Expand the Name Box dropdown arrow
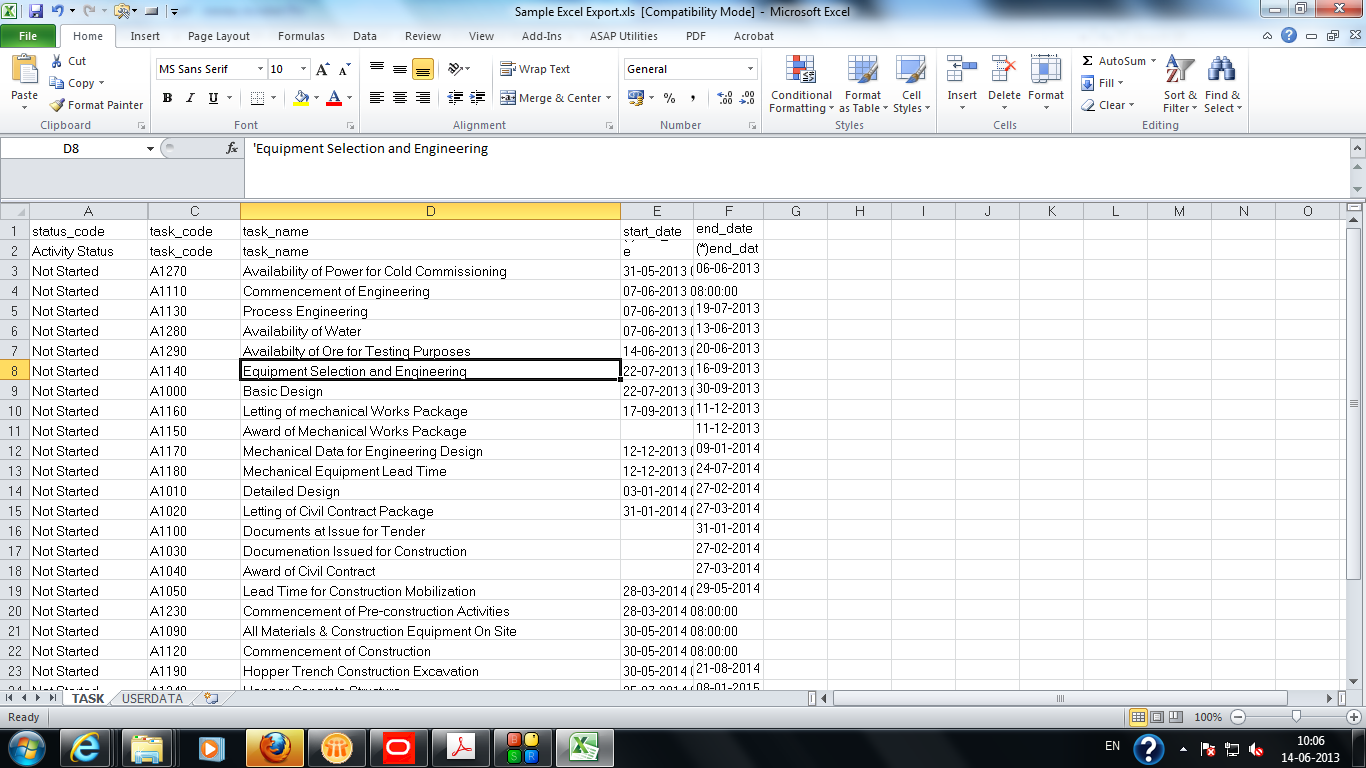 151,148
